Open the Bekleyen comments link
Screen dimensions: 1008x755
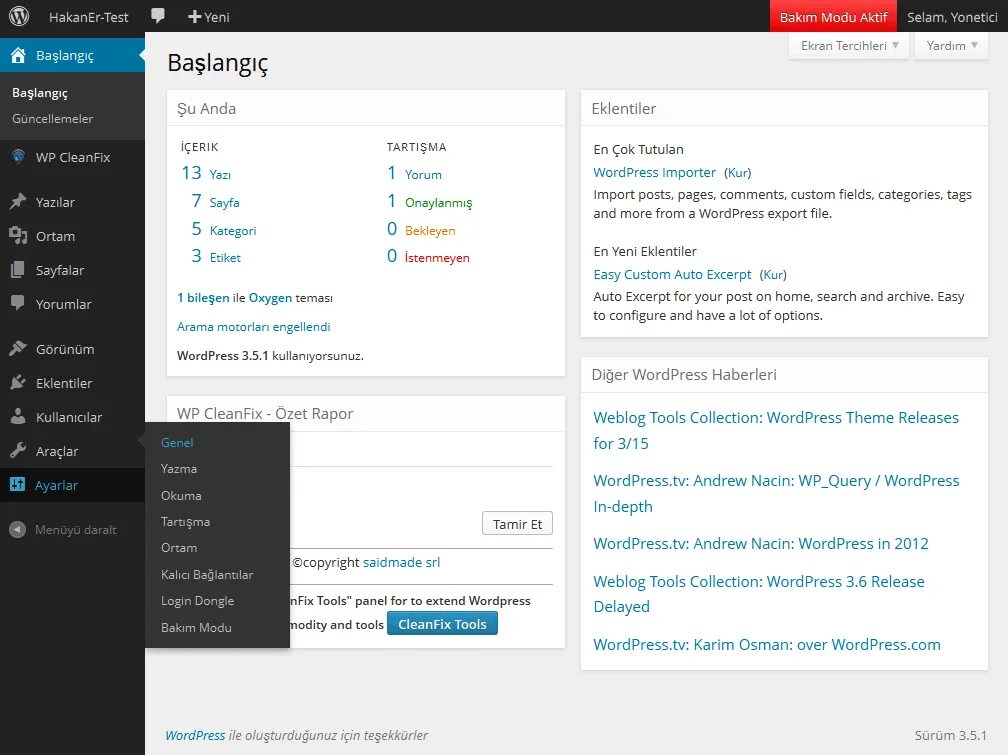click(430, 230)
